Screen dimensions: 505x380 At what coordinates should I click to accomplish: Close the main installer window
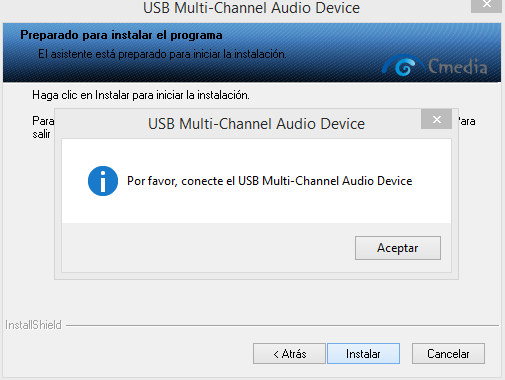(x=486, y=5)
